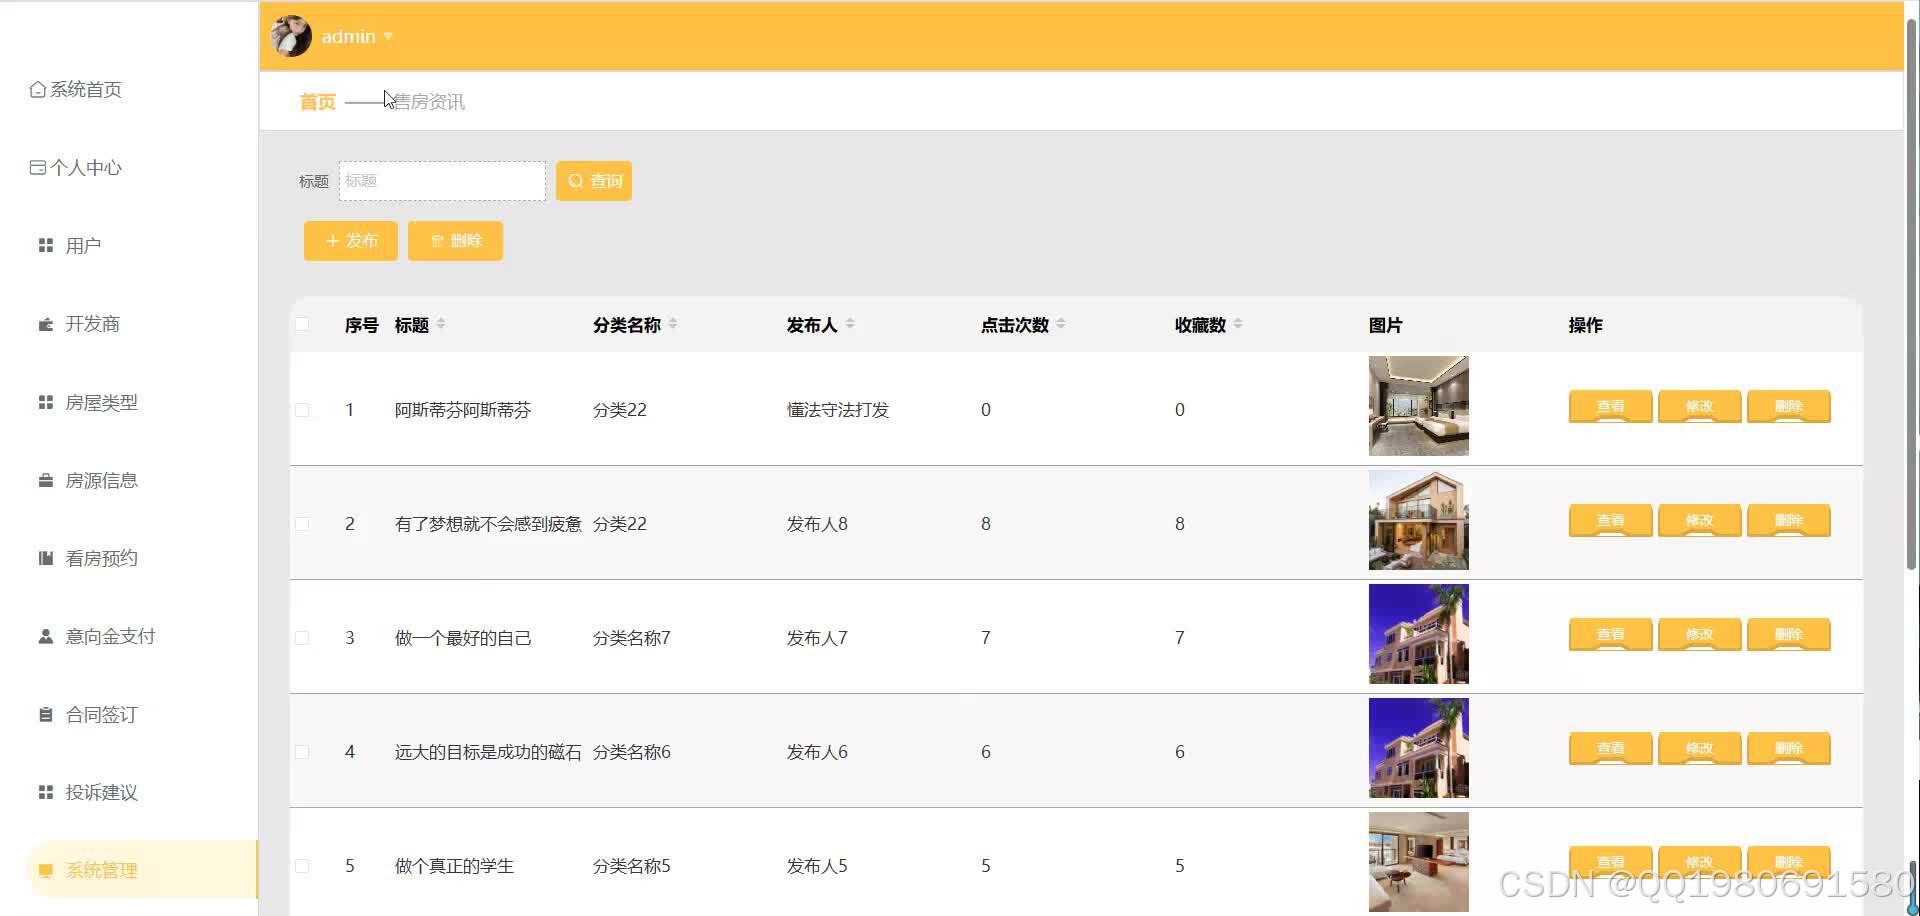Go to 系统首页 in the sidebar
The image size is (1920, 916).
76,90
